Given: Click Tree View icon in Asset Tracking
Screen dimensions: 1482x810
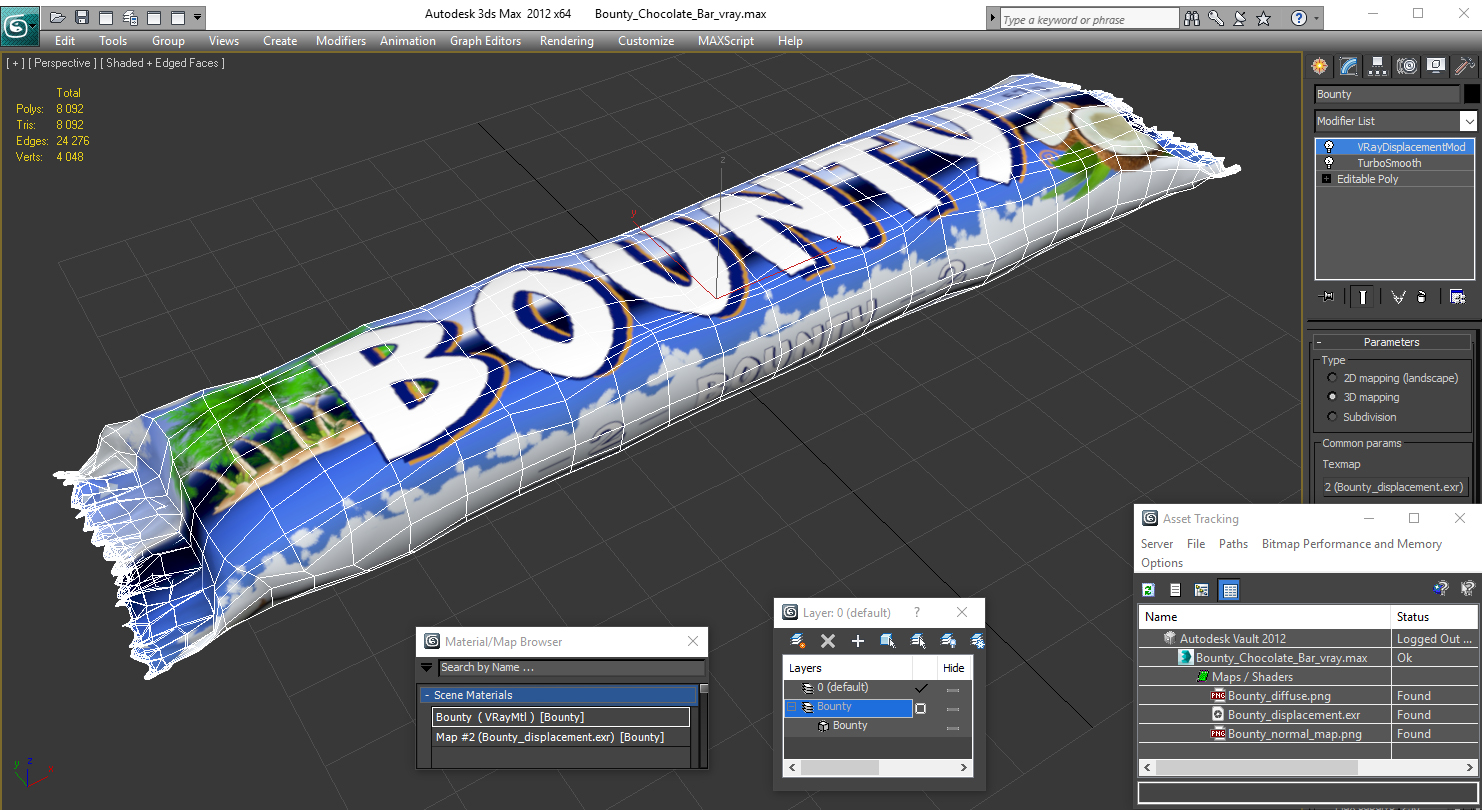Looking at the screenshot, I should click(x=1202, y=590).
